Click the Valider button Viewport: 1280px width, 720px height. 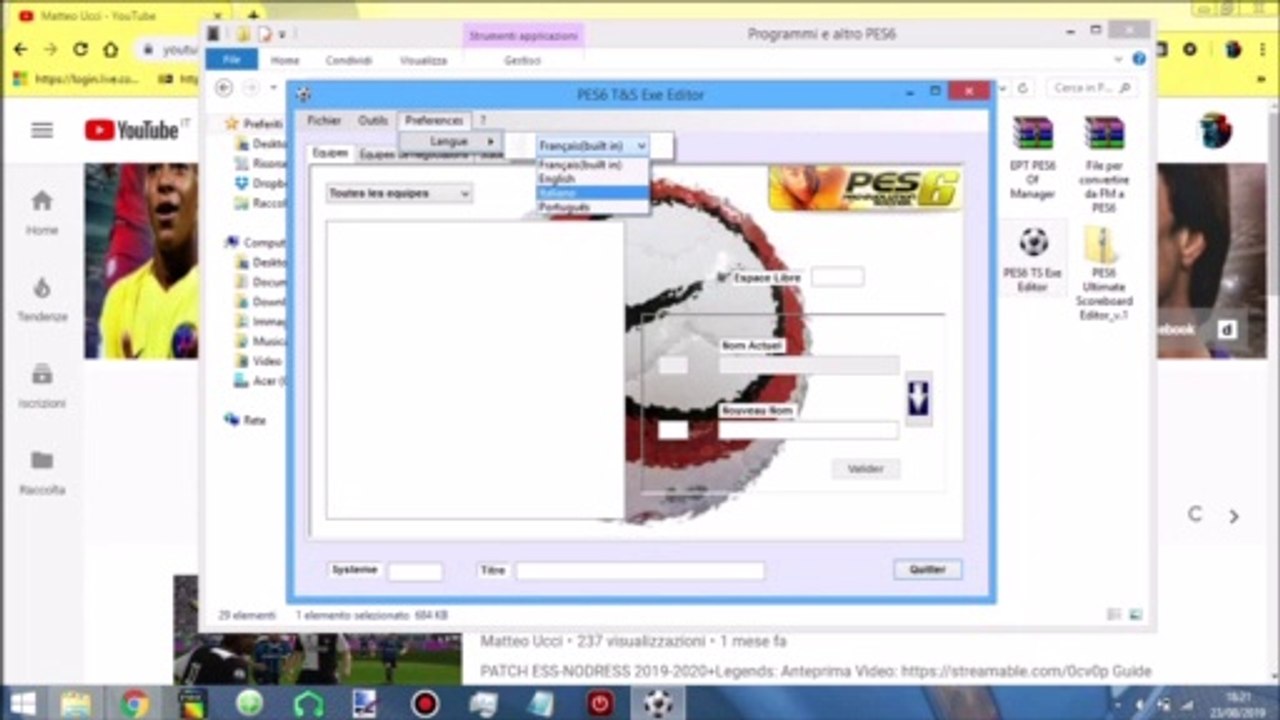(x=866, y=468)
